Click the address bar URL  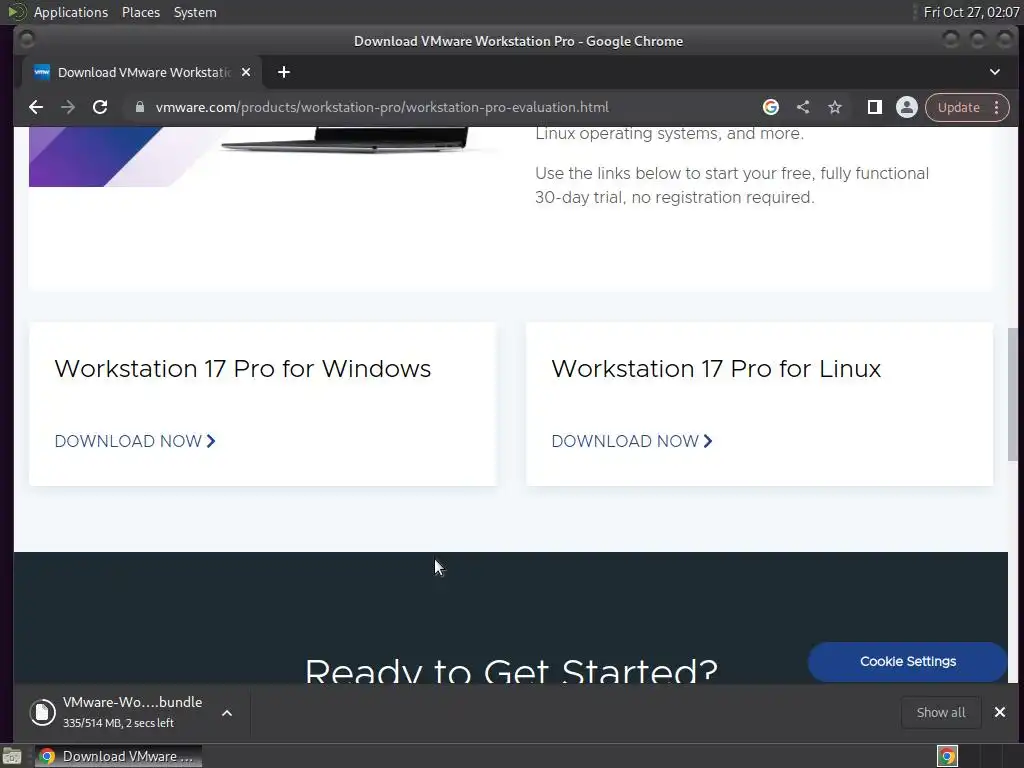(382, 107)
